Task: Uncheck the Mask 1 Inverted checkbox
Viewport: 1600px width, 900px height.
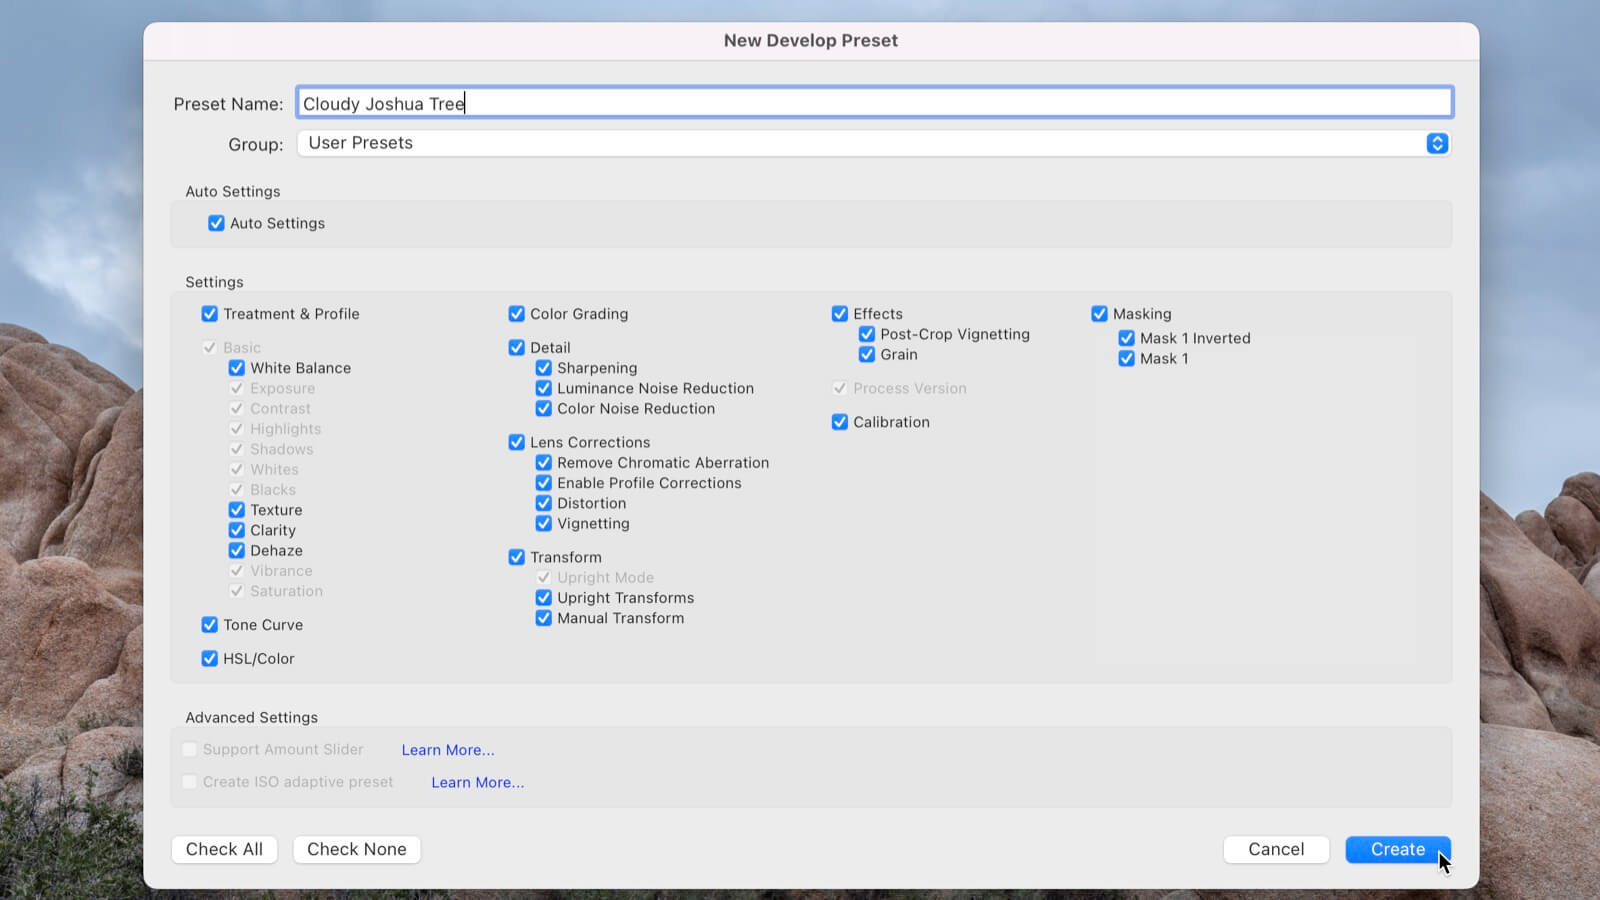Action: (x=1127, y=338)
